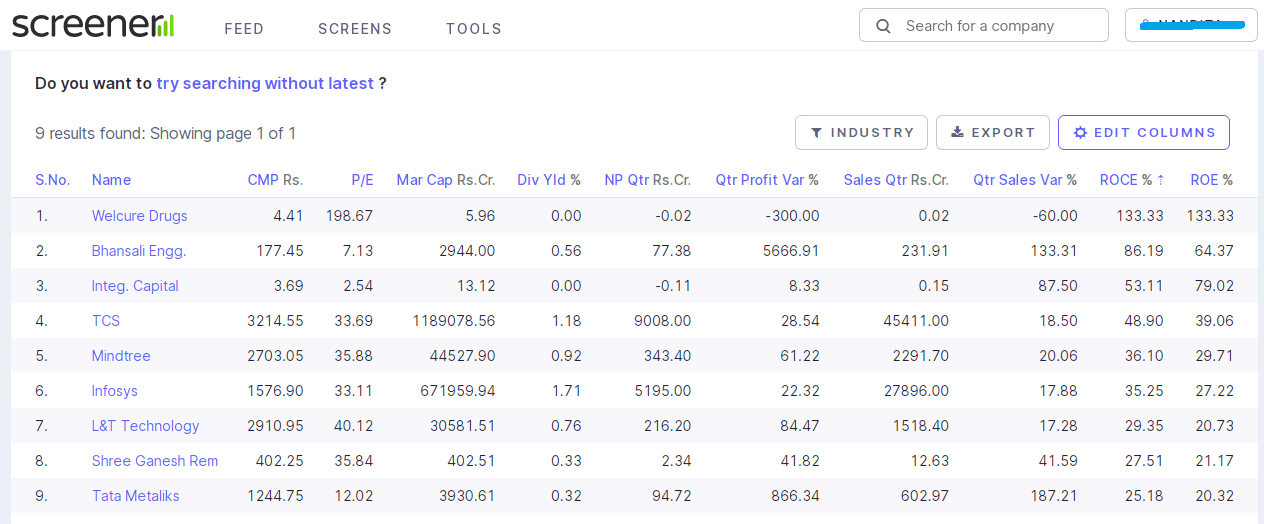The height and width of the screenshot is (524, 1264).
Task: Click Infosys dividend yield 1.71
Action: 566,391
